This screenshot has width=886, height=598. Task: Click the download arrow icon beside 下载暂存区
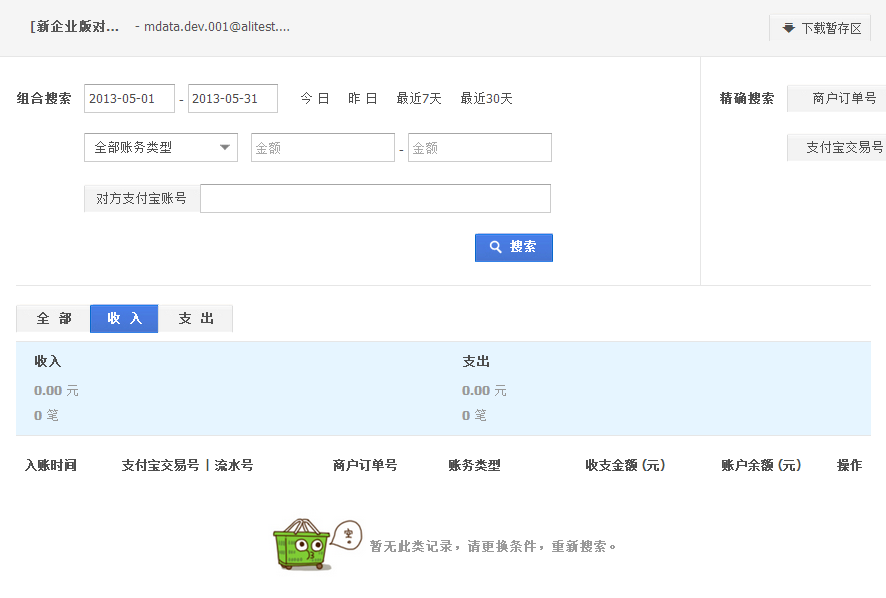pos(788,28)
